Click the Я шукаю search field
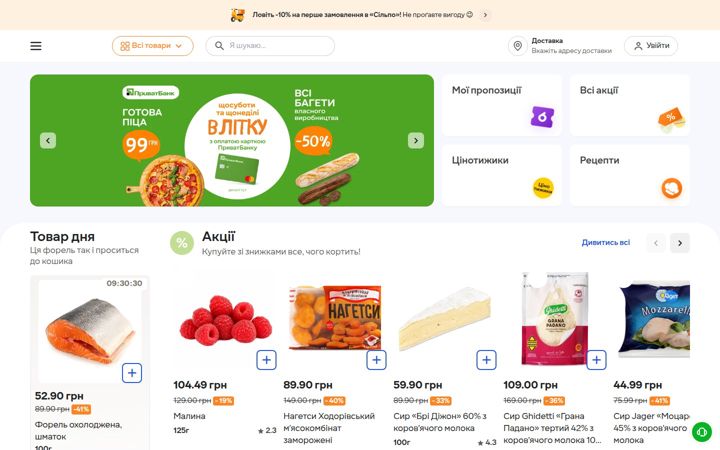Viewport: 720px width, 450px height. click(x=270, y=46)
